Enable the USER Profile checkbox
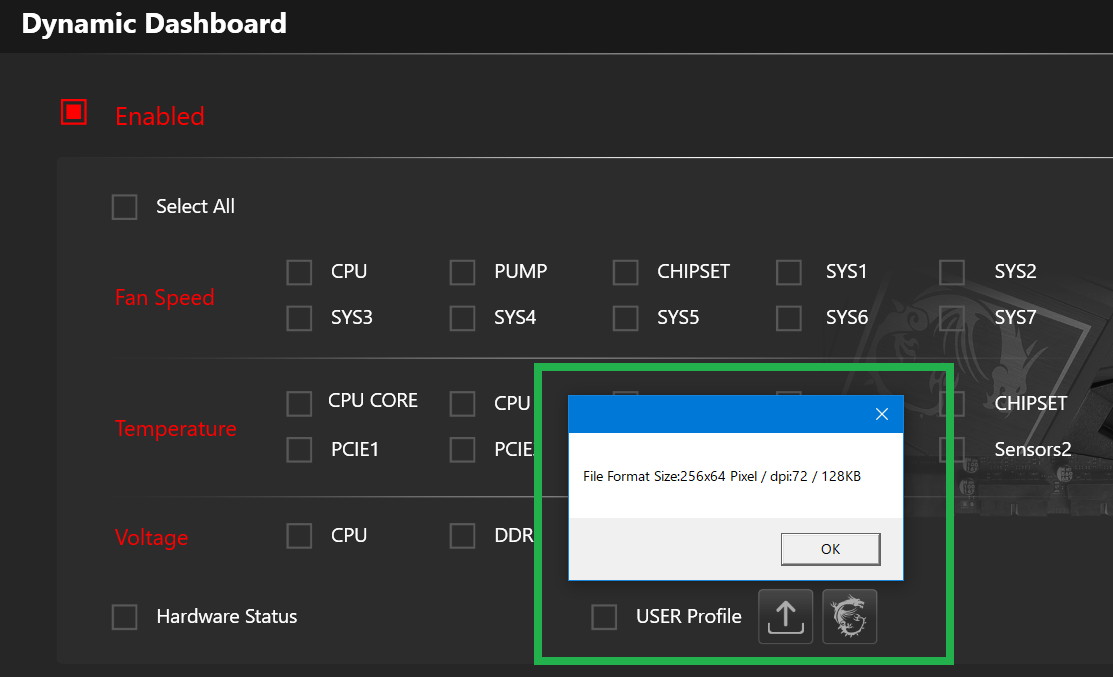This screenshot has height=677, width=1113. 604,617
